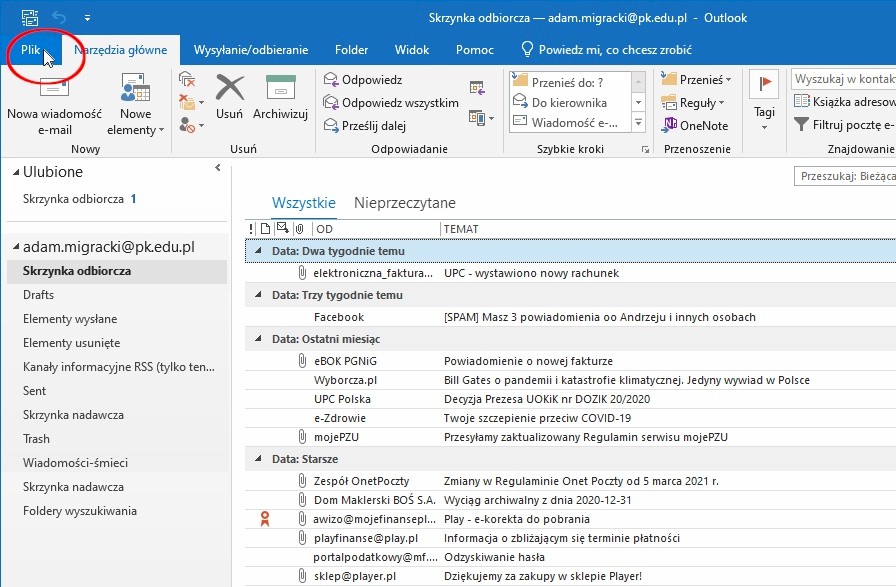Forward the message with Prześlij dalej
The width and height of the screenshot is (896, 587).
pos(331,126)
